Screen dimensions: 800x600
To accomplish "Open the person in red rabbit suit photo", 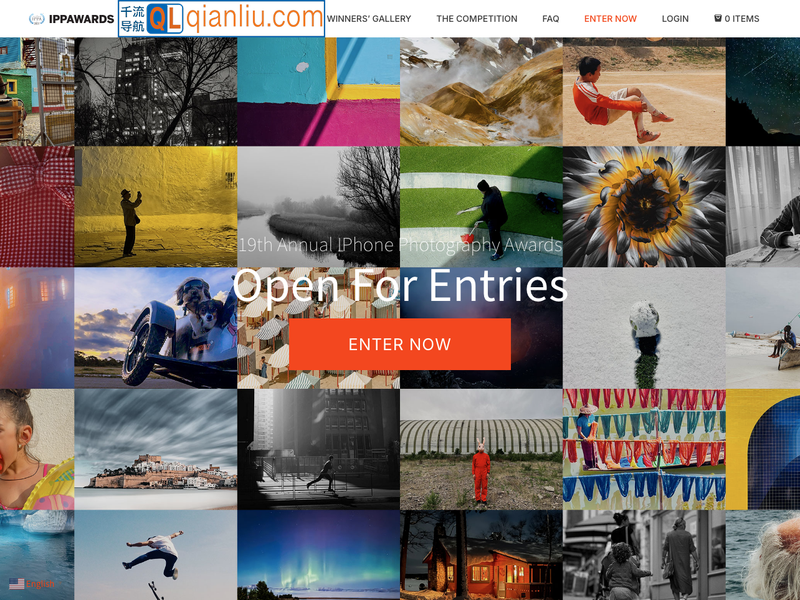I will click(481, 449).
